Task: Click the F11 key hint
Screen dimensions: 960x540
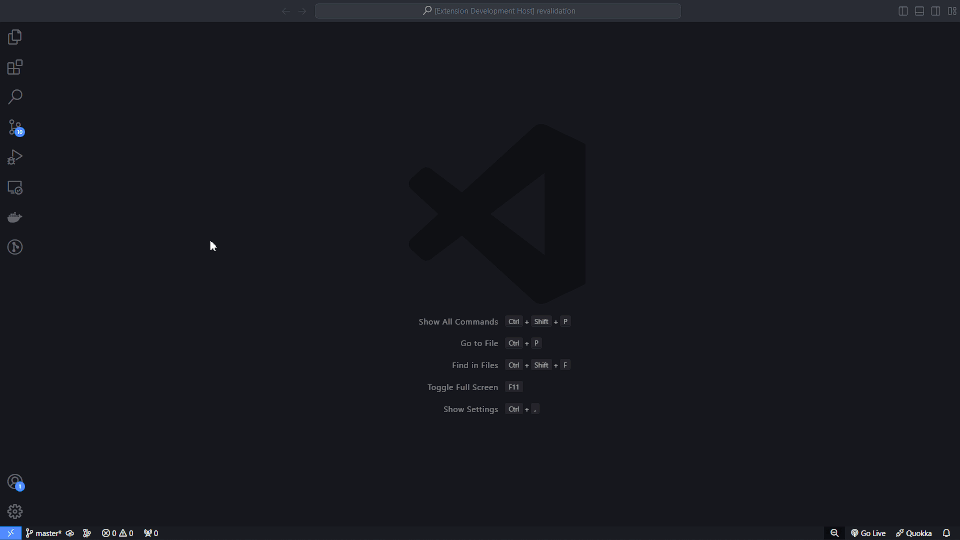Action: pos(514,388)
